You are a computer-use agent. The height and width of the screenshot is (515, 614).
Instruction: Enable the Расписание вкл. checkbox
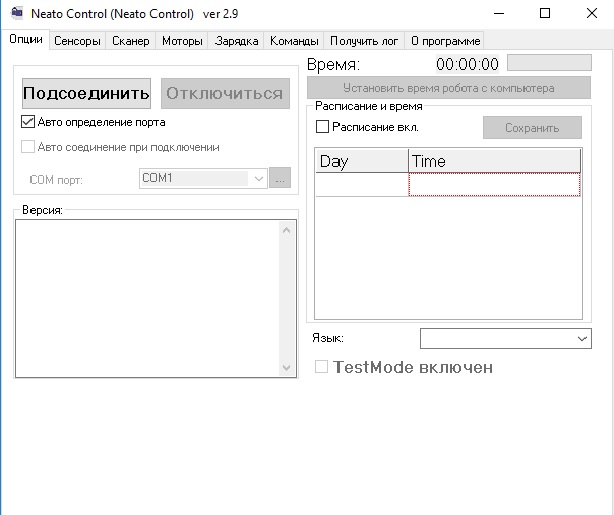(x=322, y=126)
